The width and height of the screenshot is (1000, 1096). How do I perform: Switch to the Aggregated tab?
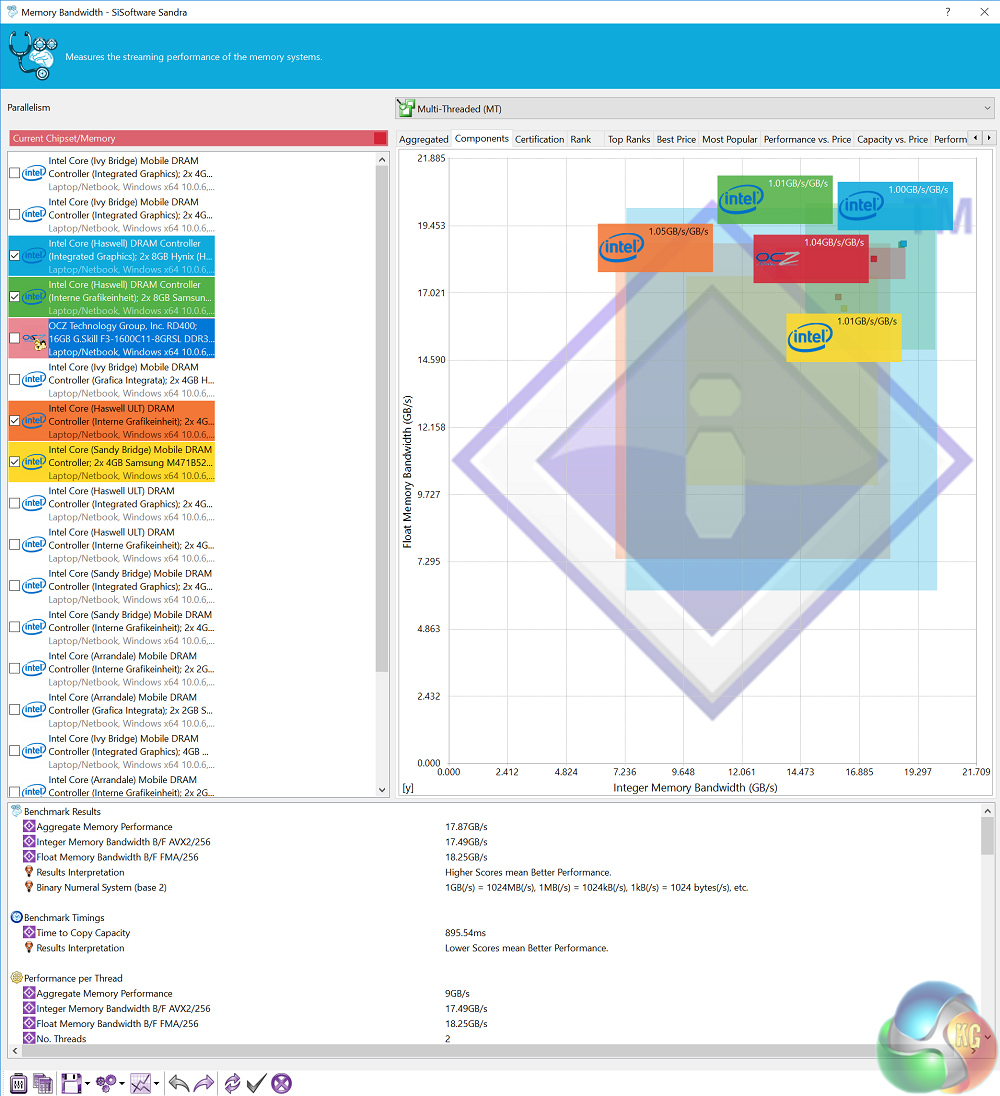click(423, 139)
